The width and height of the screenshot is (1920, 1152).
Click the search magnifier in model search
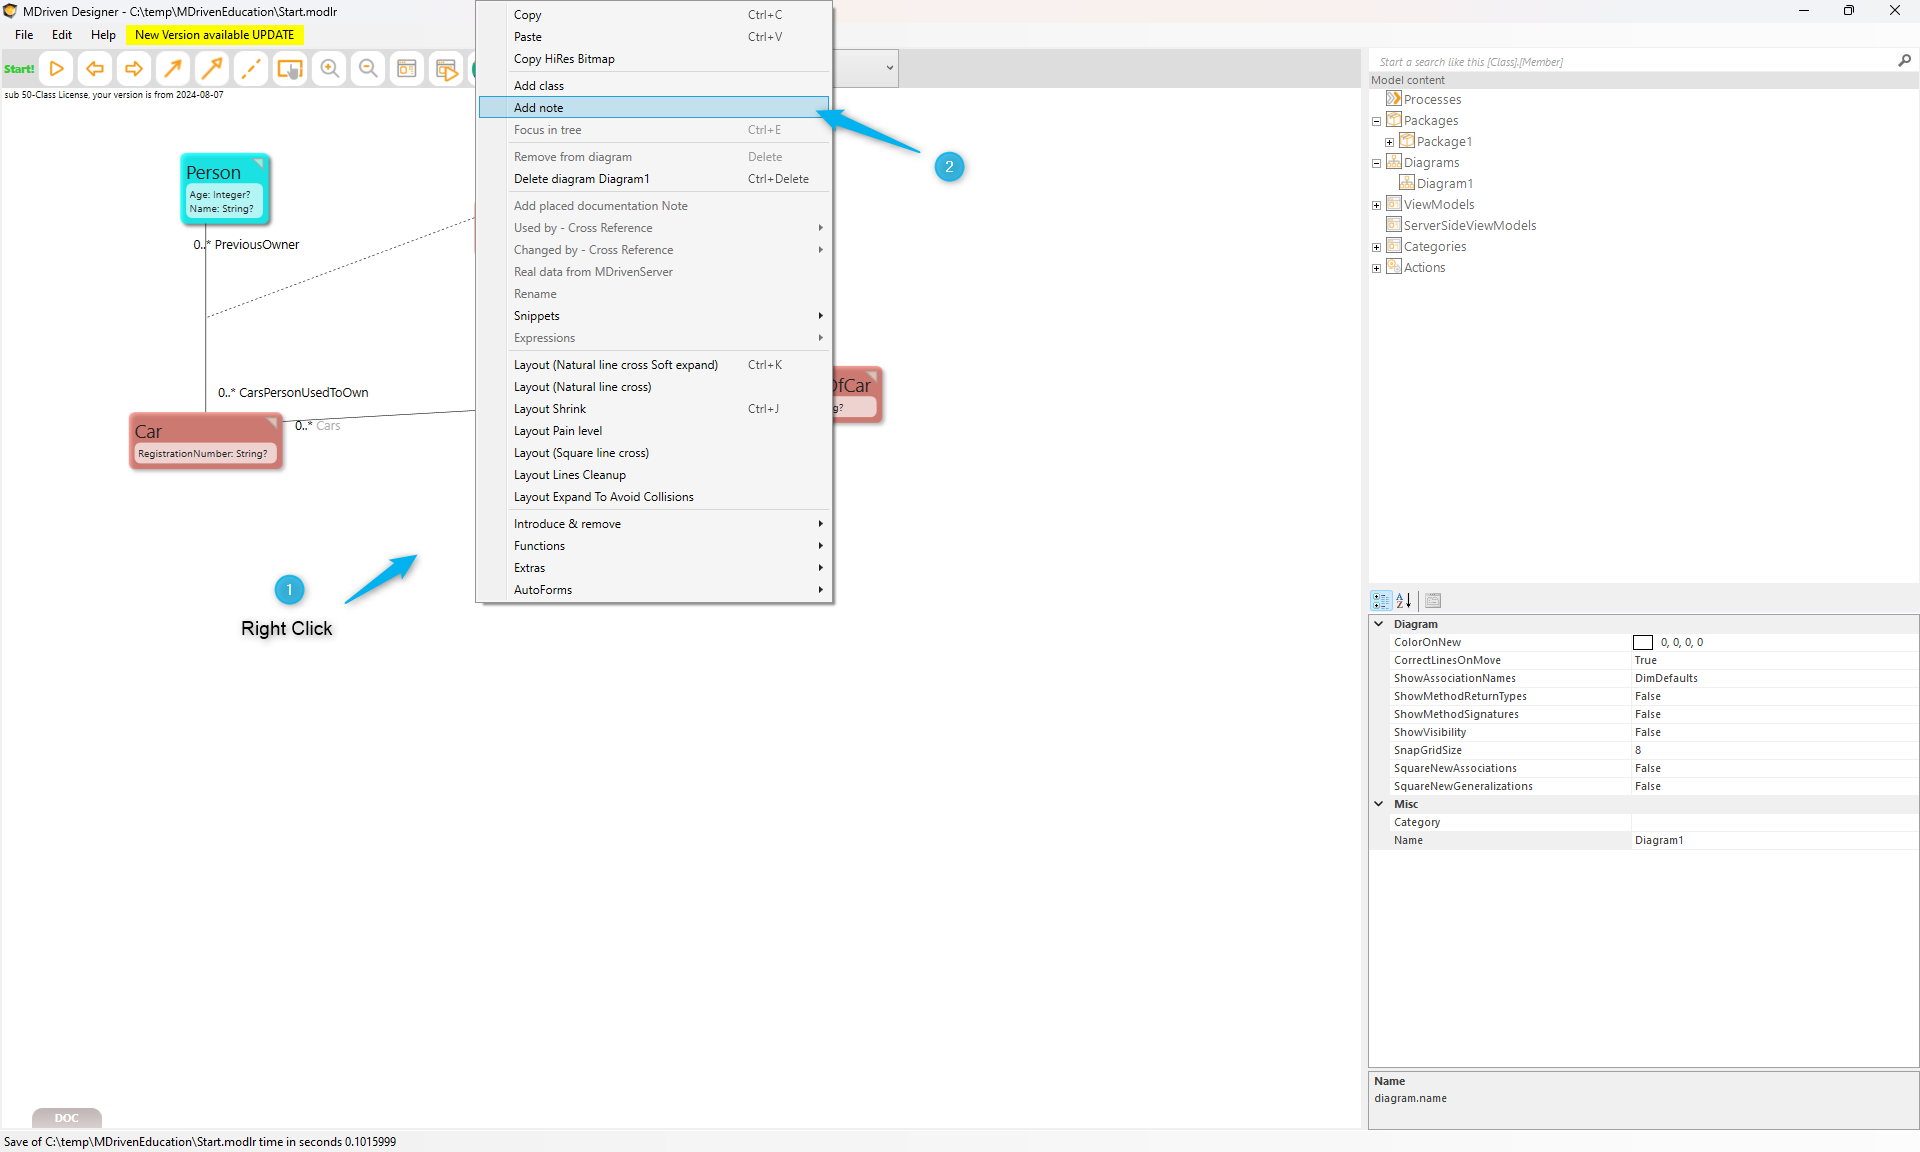[x=1904, y=61]
